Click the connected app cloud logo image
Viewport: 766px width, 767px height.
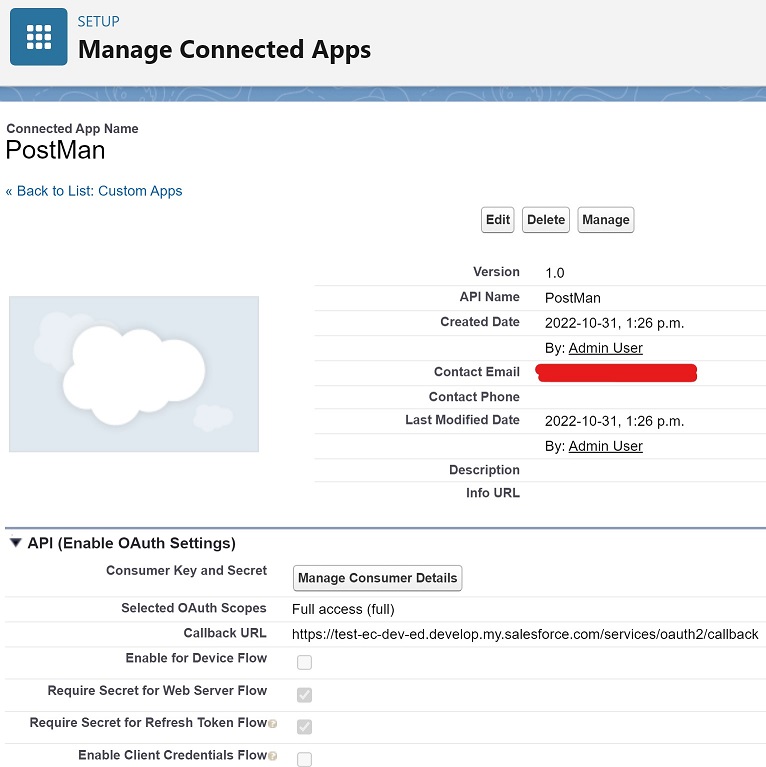pos(134,374)
